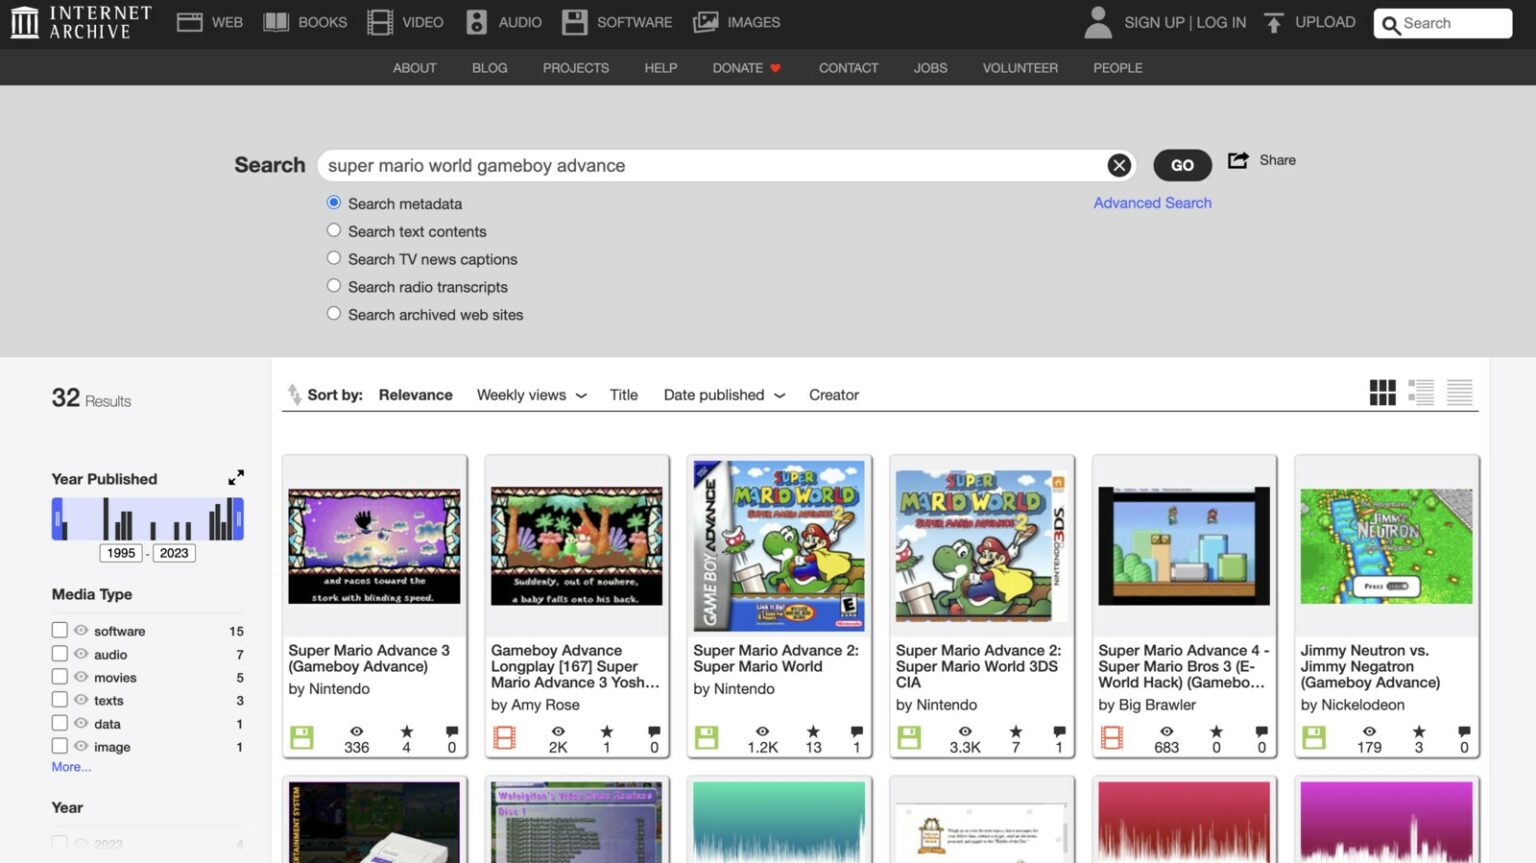The width and height of the screenshot is (1536, 863).
Task: Go to the PROJECTS menu item
Action: [x=575, y=68]
